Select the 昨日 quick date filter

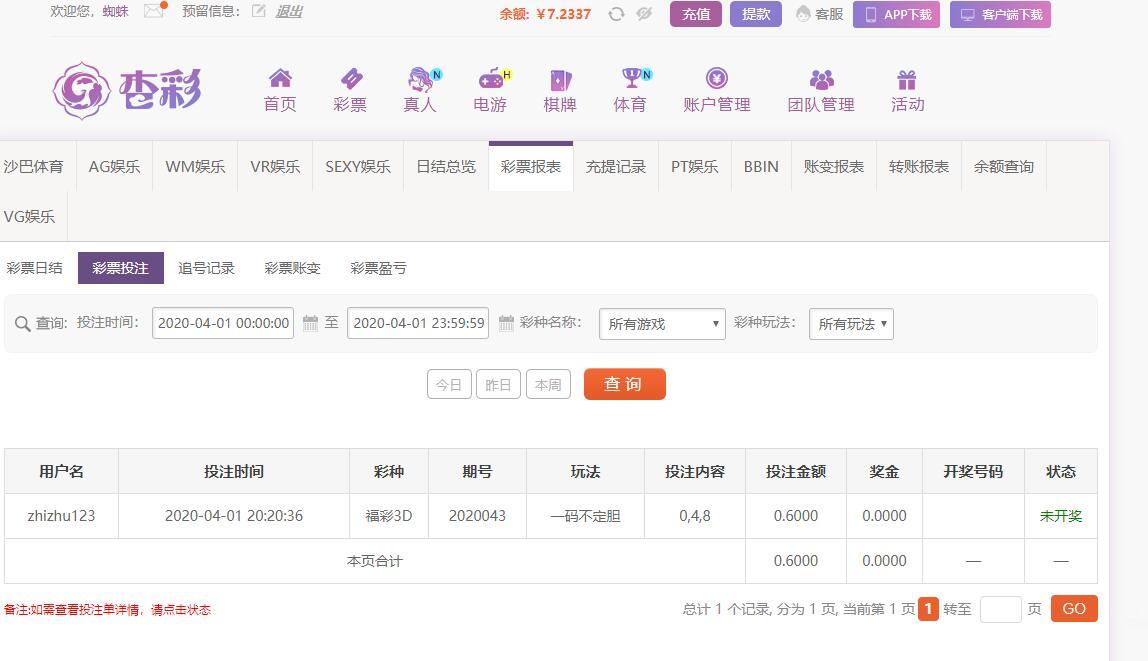[497, 385]
